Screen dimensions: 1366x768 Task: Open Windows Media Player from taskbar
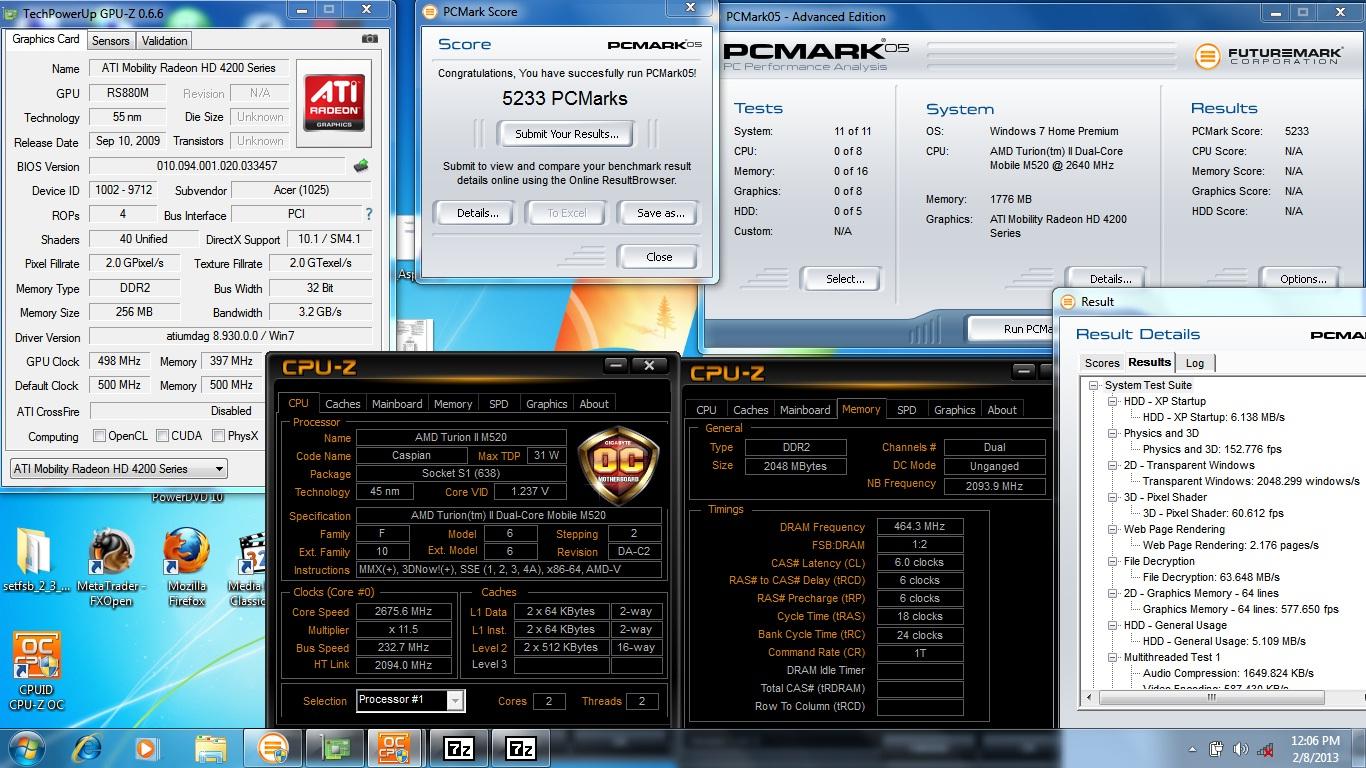(146, 747)
